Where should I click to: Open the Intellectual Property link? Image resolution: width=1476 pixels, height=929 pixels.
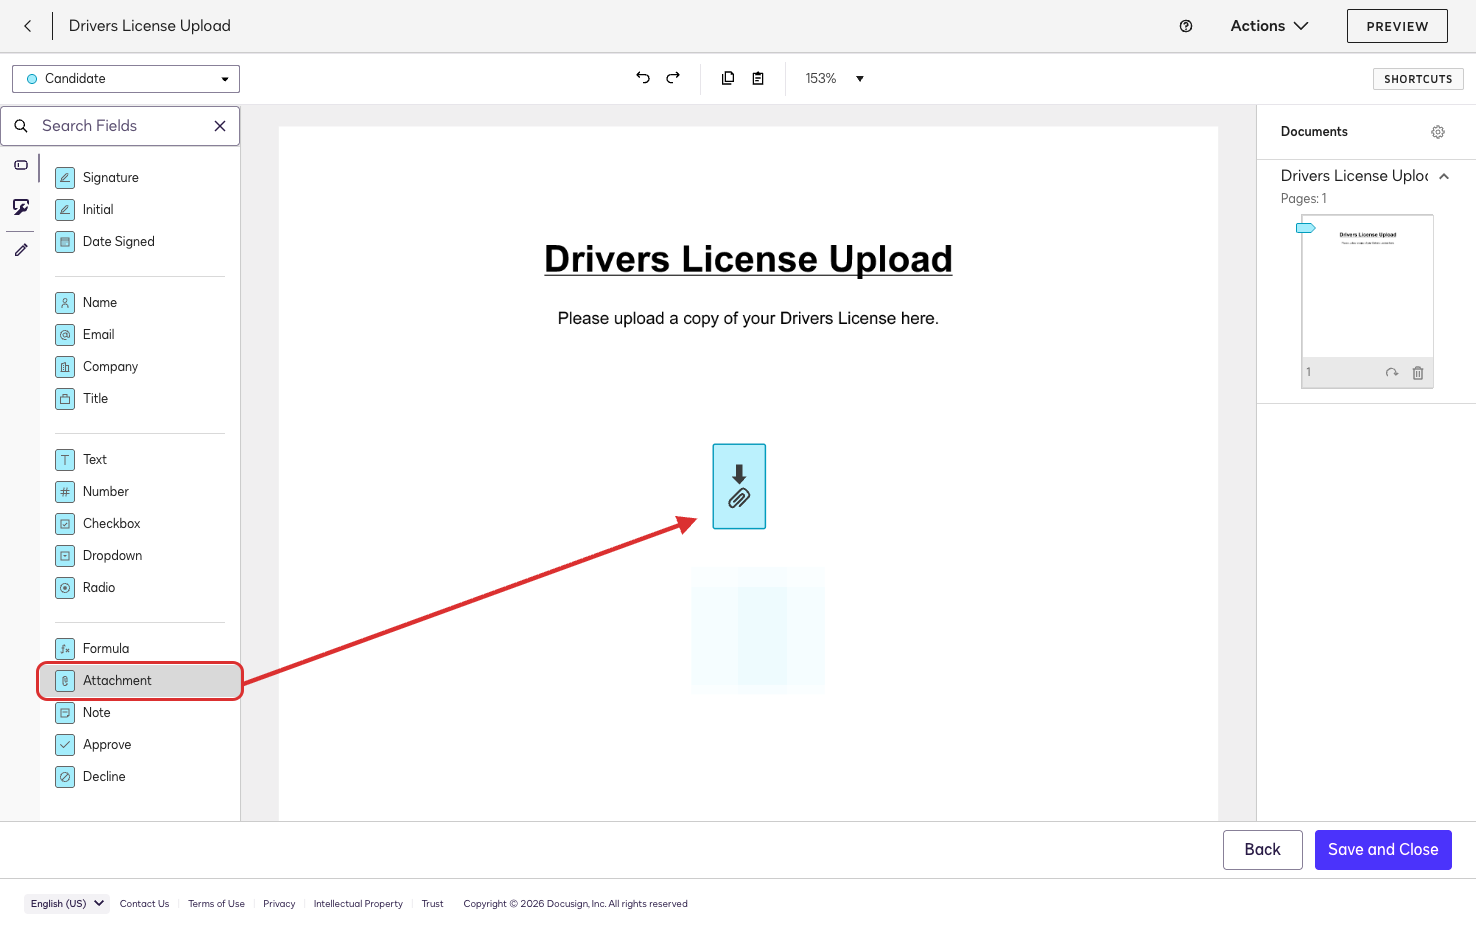tap(358, 904)
